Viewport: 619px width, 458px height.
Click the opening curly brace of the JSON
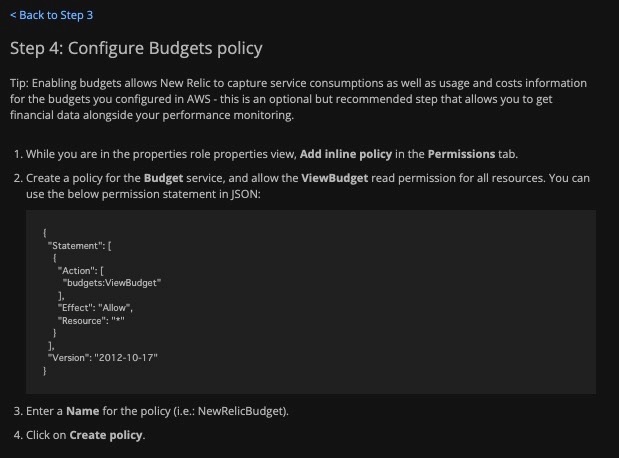pos(45,233)
